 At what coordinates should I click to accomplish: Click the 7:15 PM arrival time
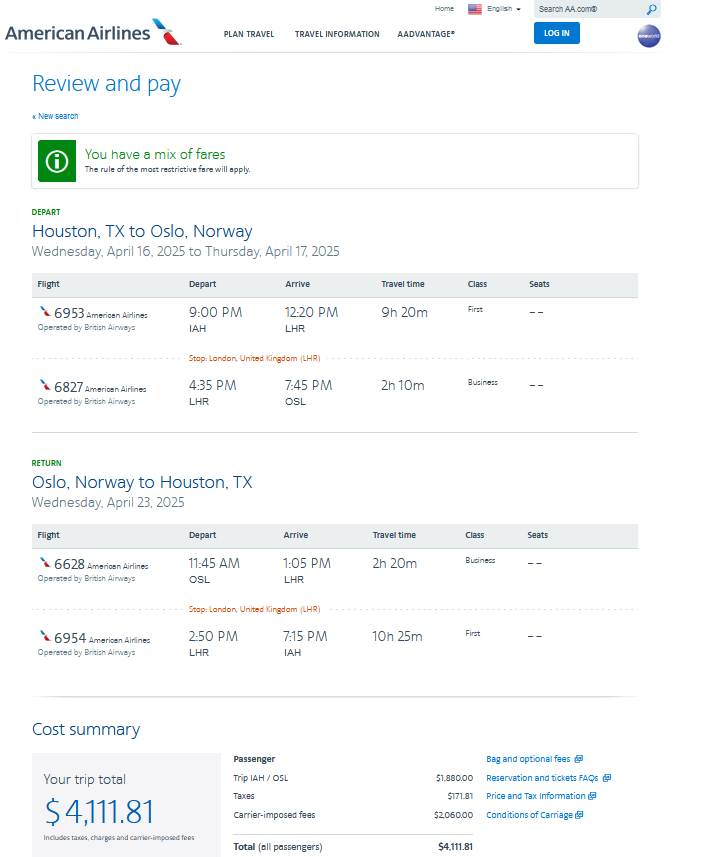tap(305, 636)
